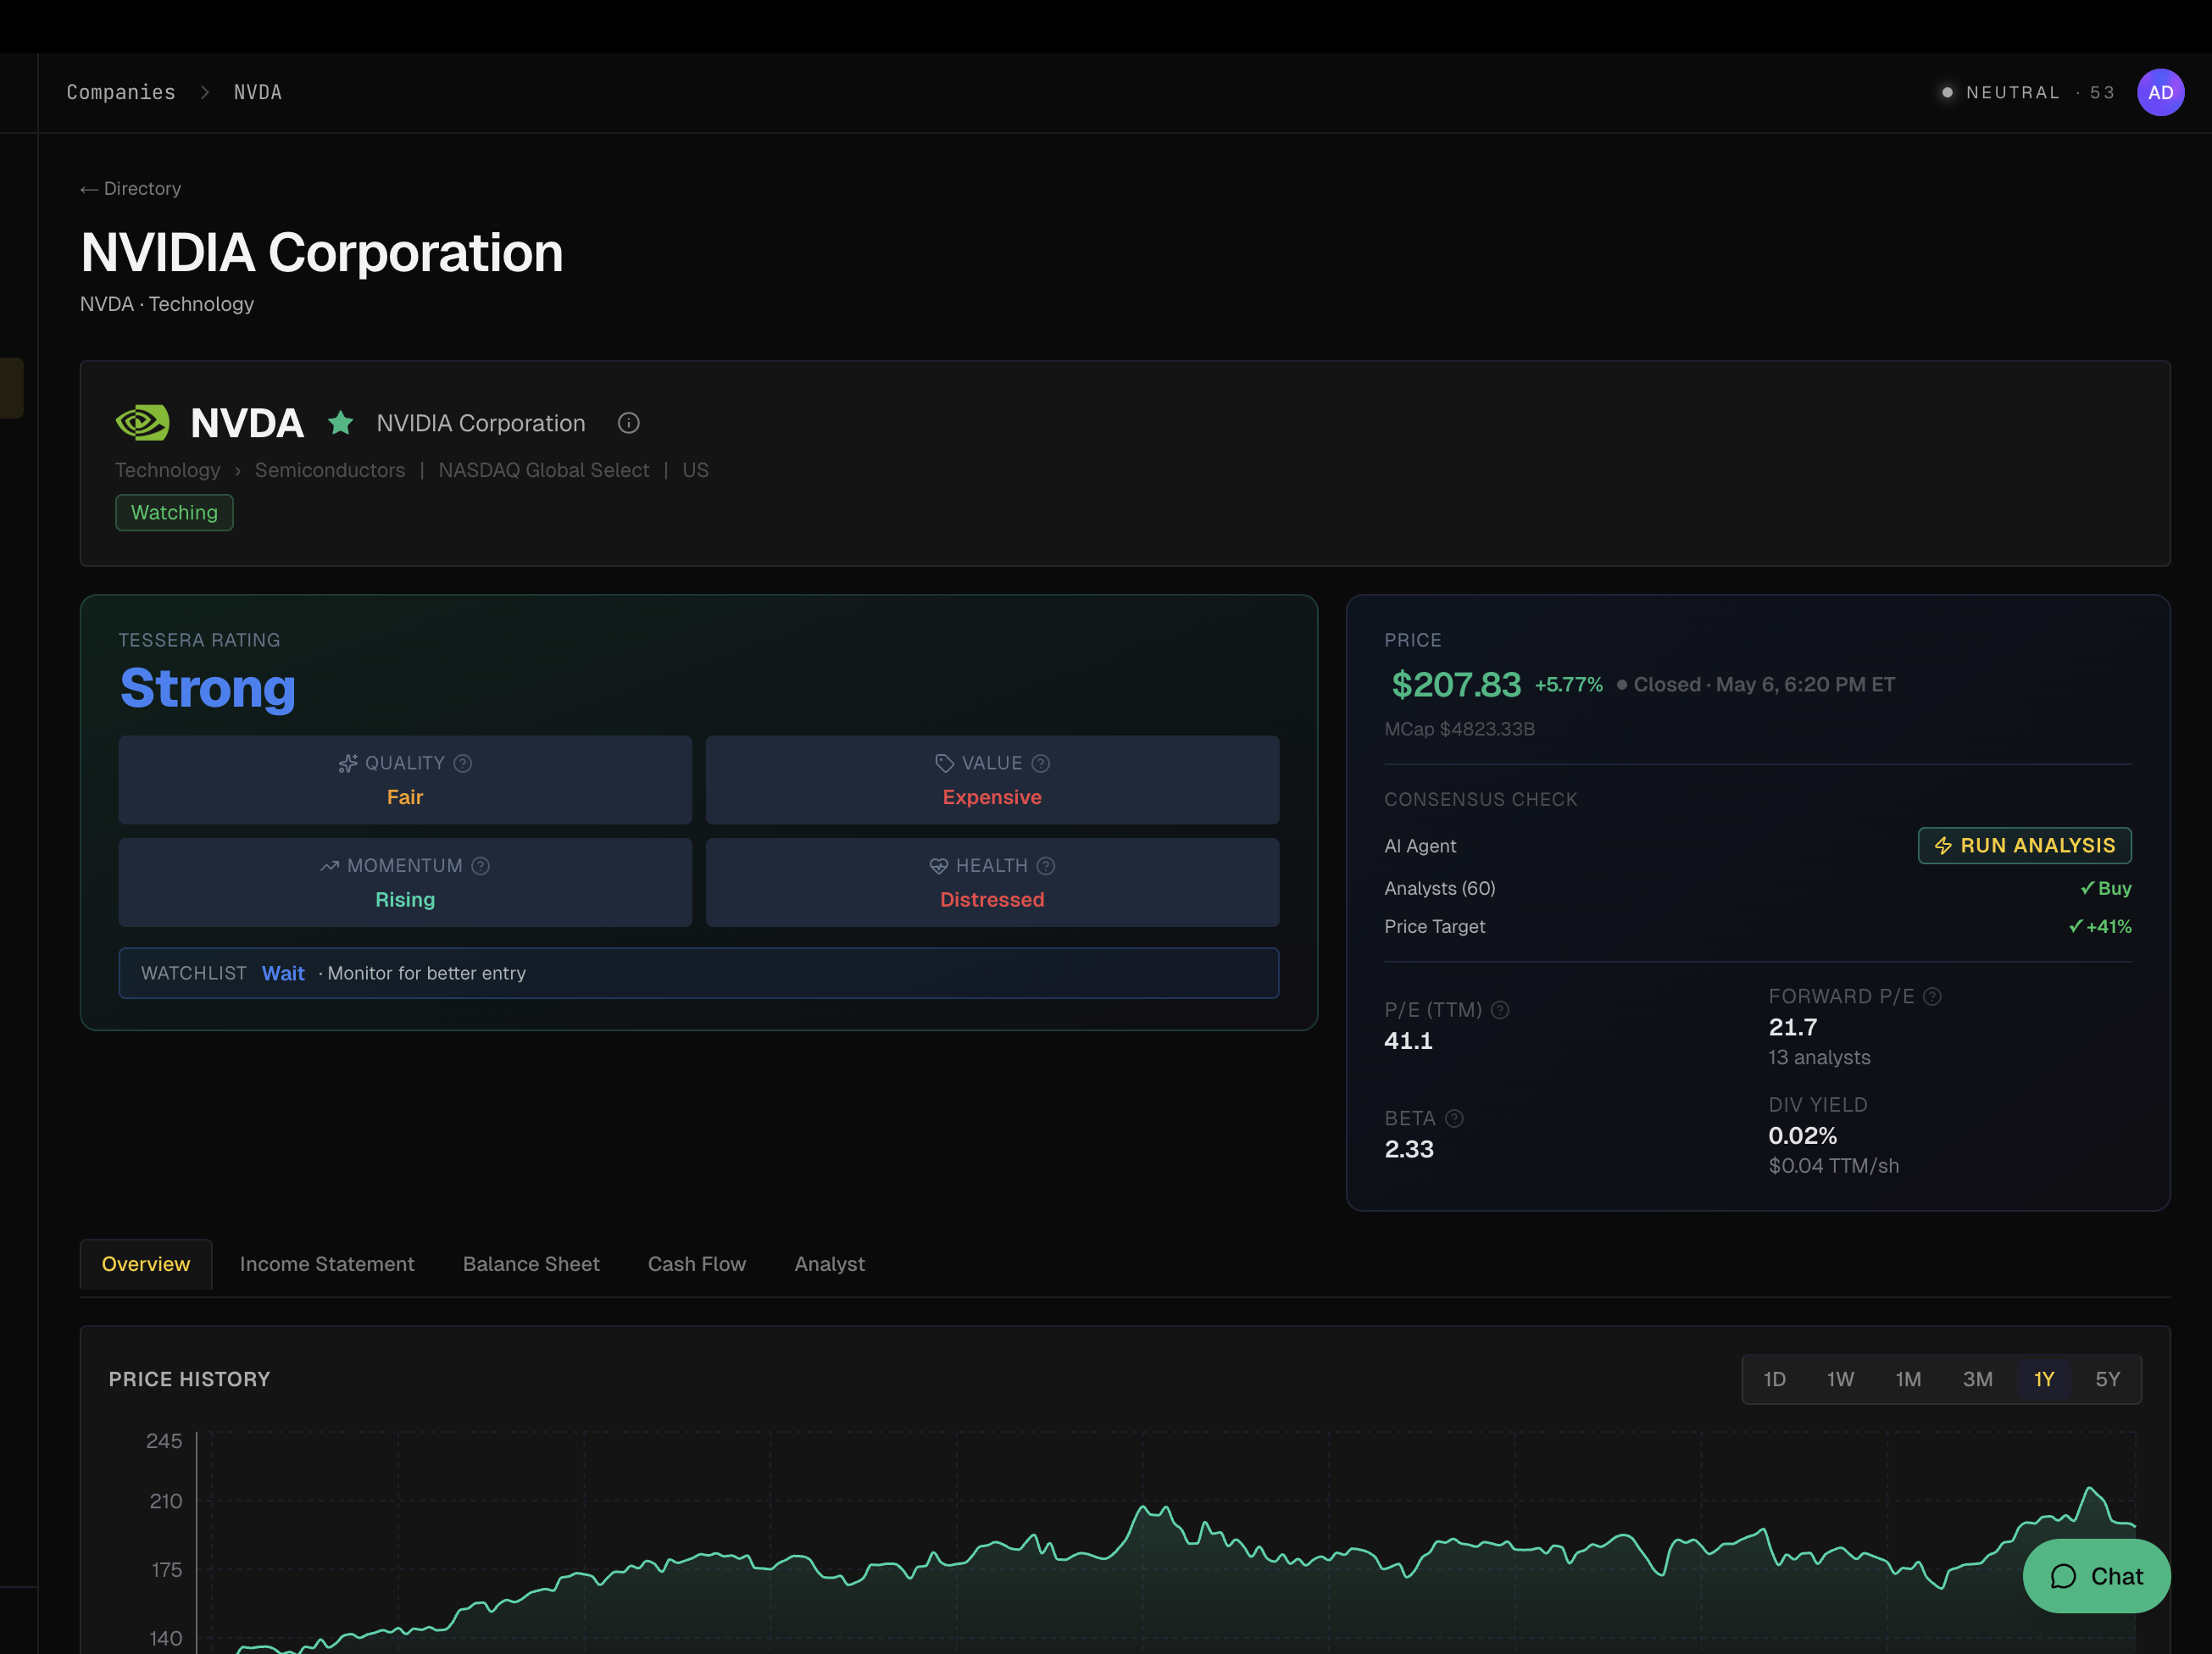Click the lightning bolt in Run Analysis
This screenshot has height=1654, width=2212.
click(x=1943, y=846)
